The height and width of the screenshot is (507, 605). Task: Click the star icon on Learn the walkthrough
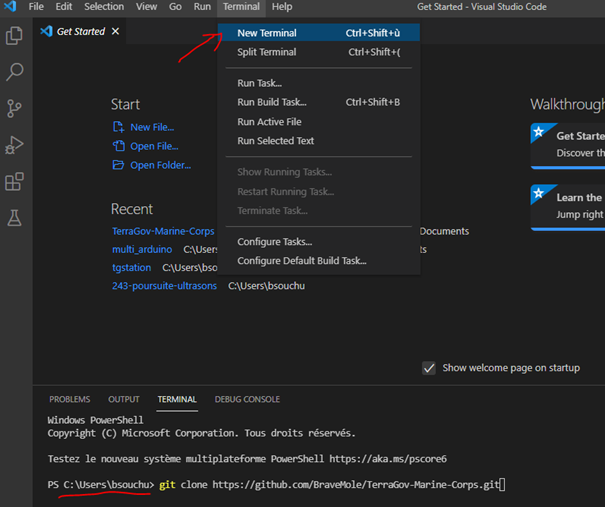coord(539,193)
